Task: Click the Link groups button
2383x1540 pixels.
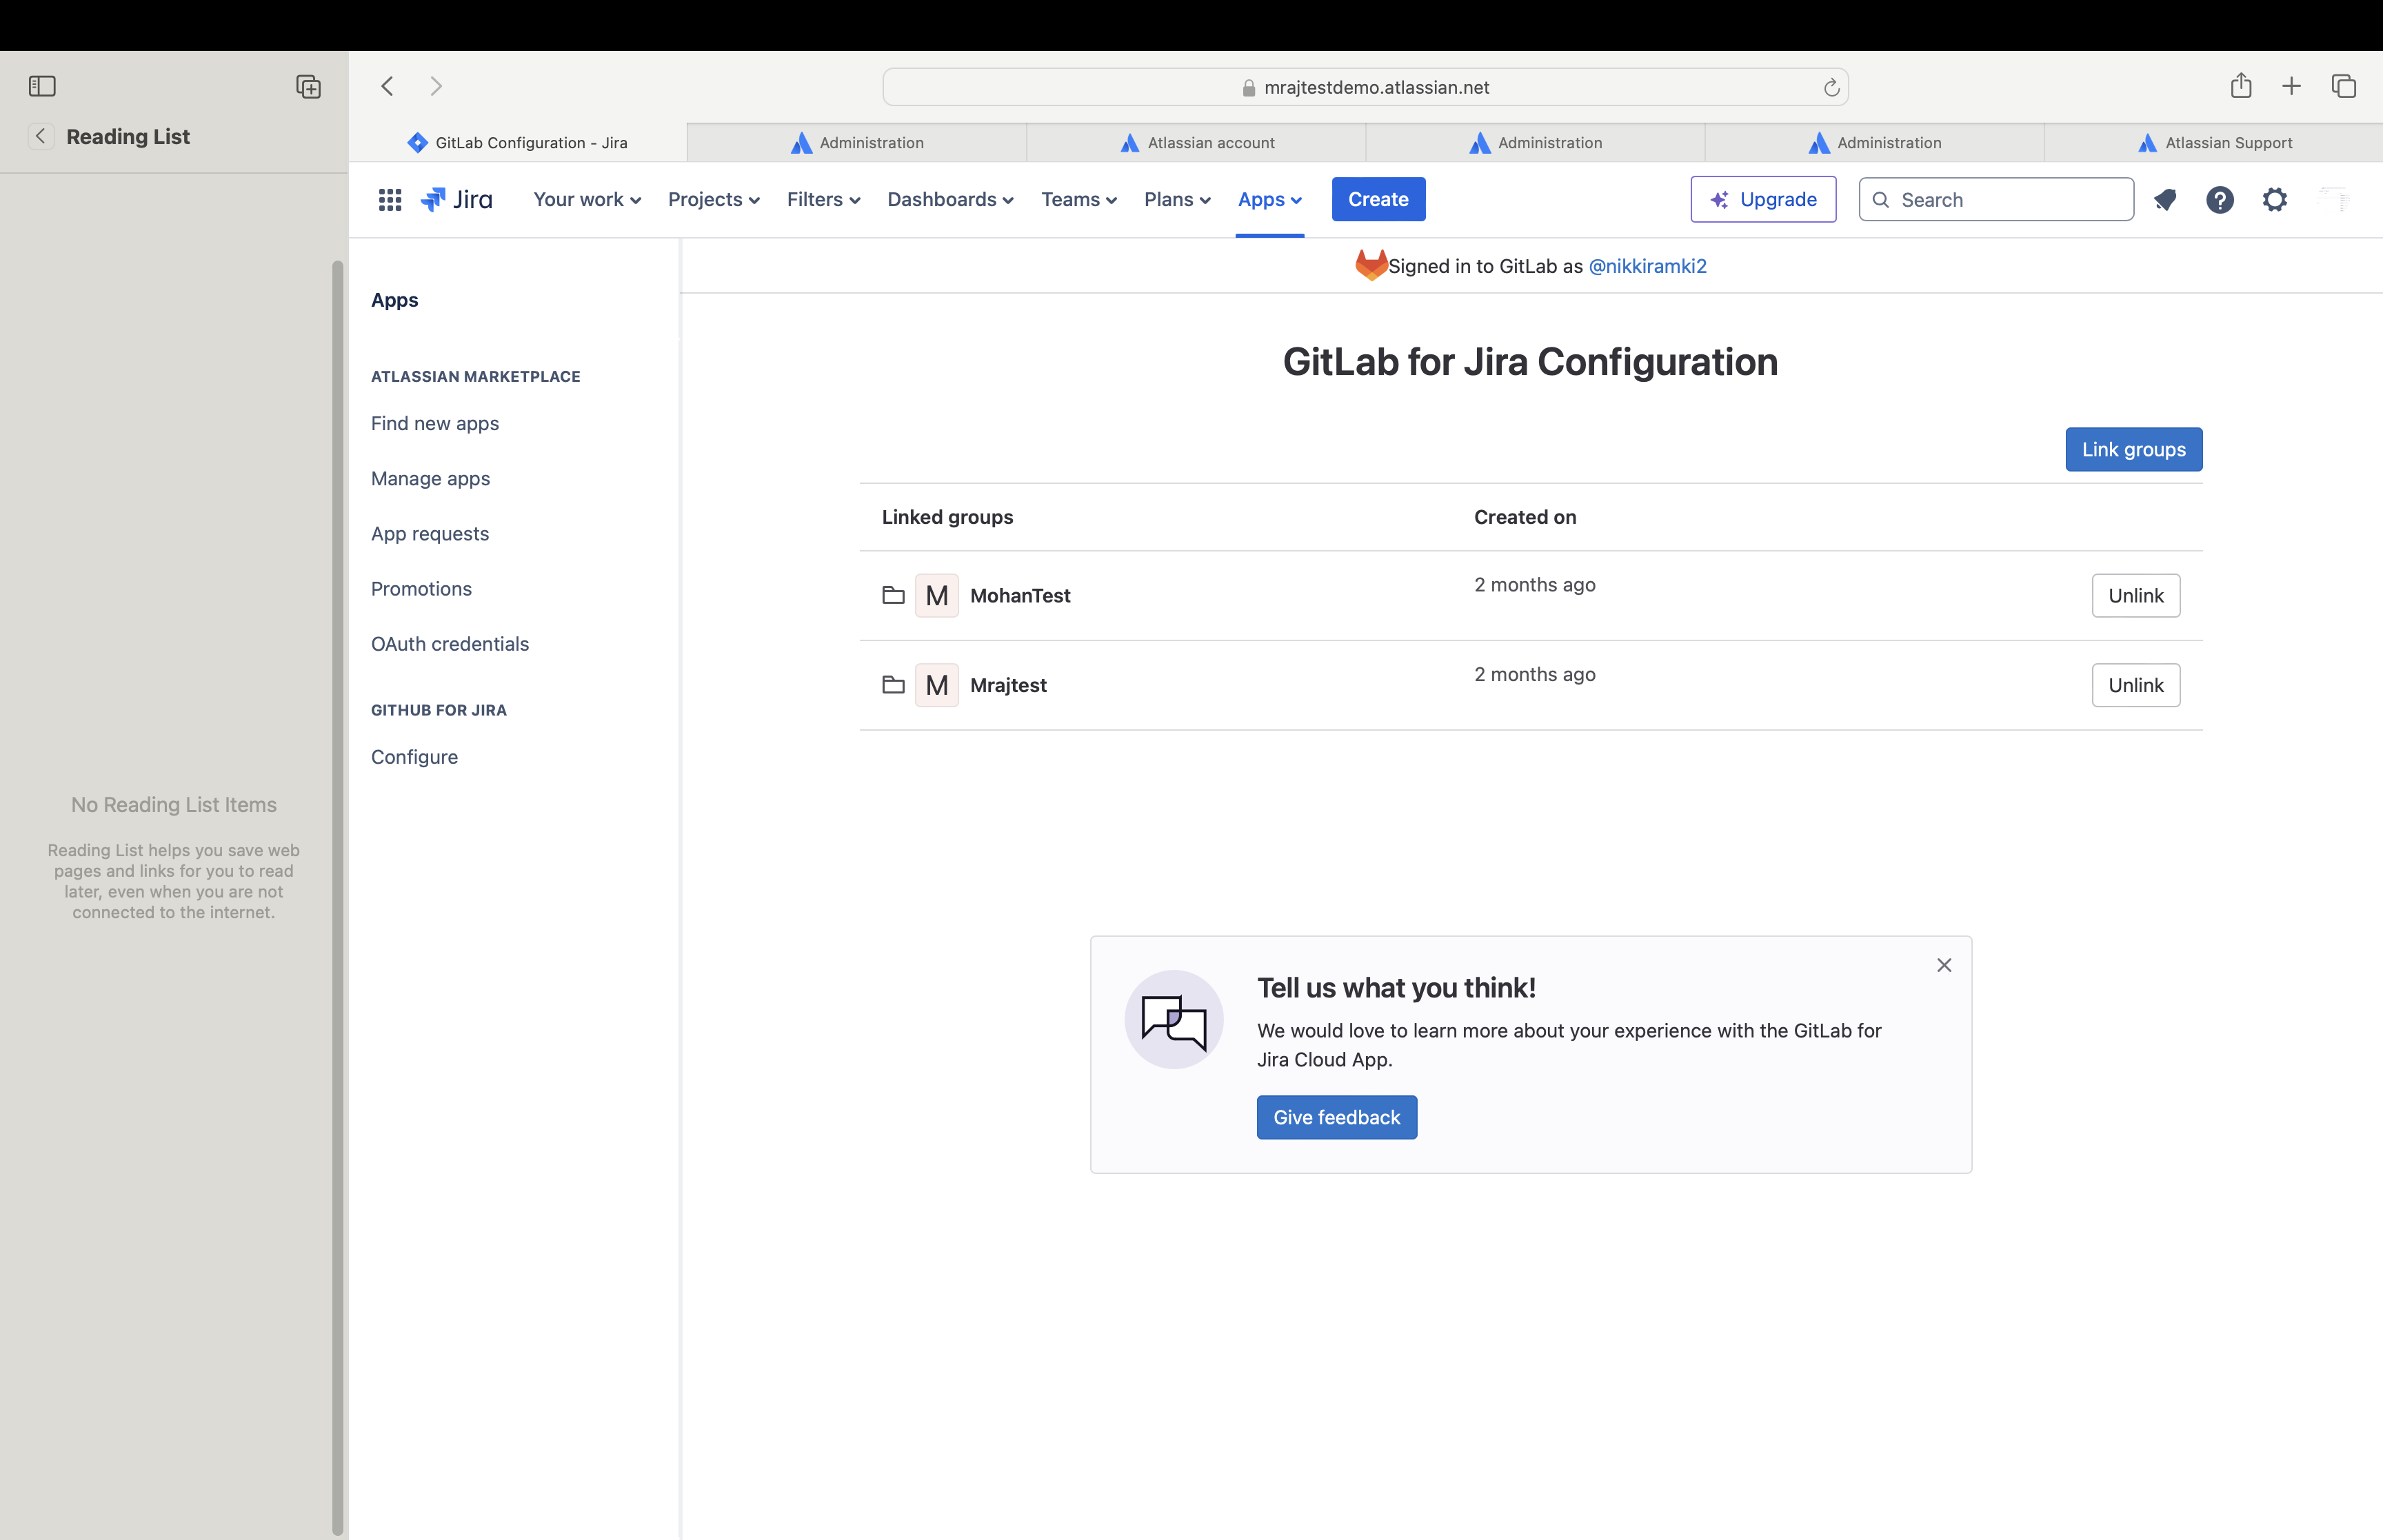Action: 2133,449
